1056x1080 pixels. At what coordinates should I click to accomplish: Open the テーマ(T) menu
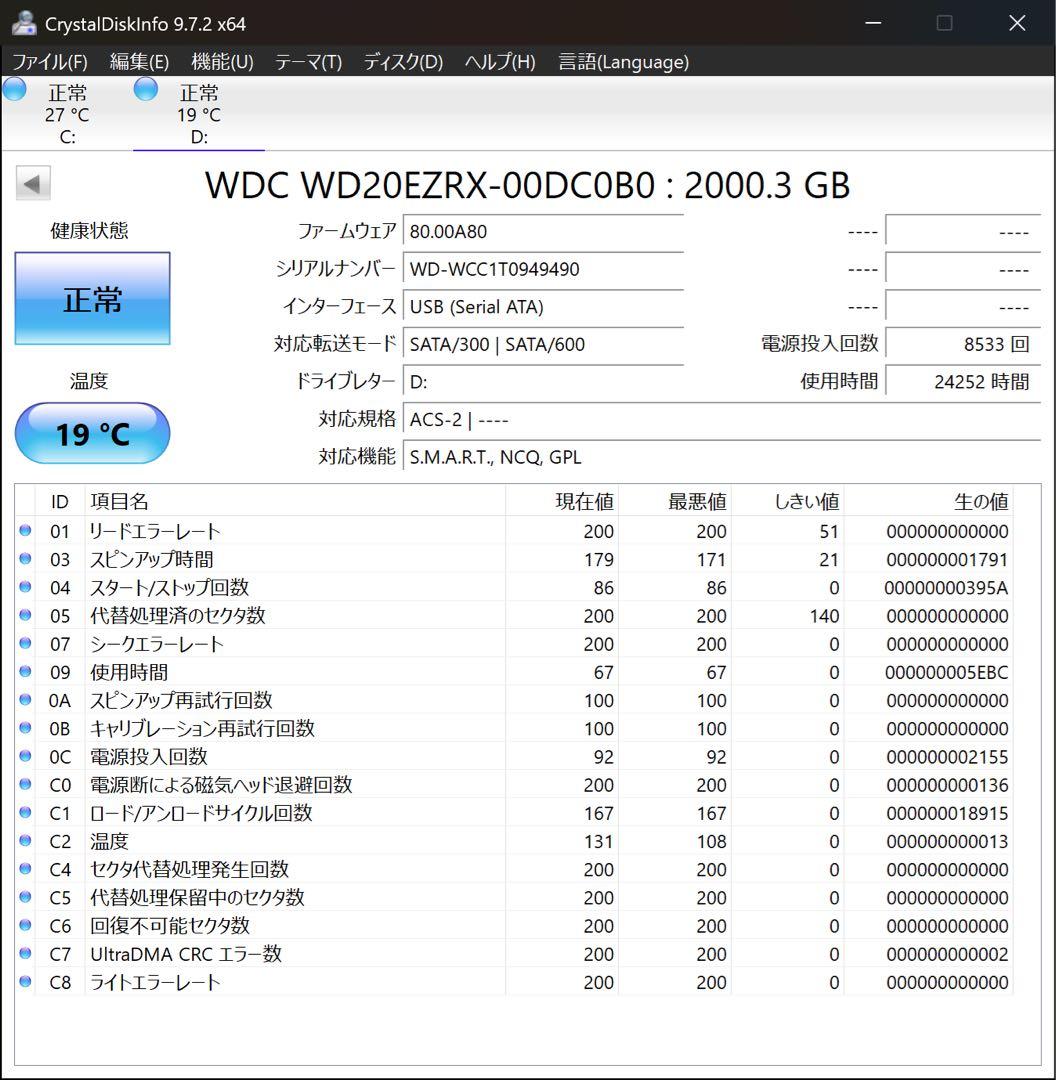coord(308,62)
